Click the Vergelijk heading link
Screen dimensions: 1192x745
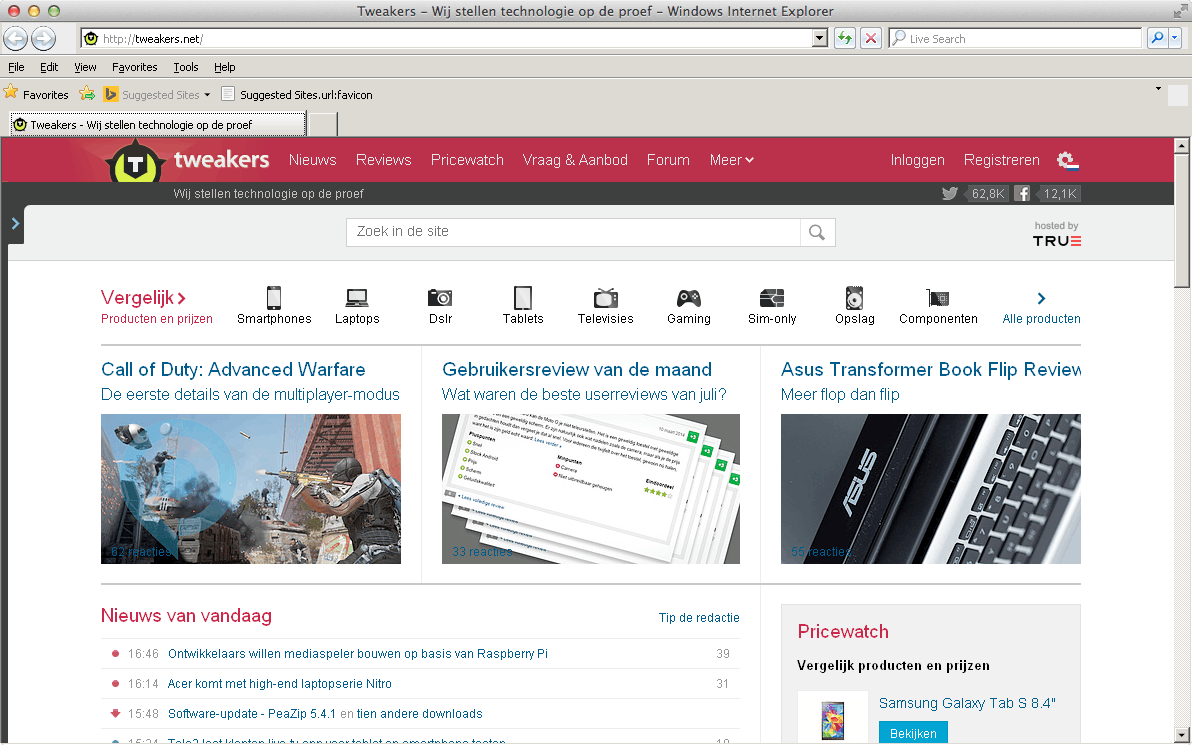click(x=143, y=297)
